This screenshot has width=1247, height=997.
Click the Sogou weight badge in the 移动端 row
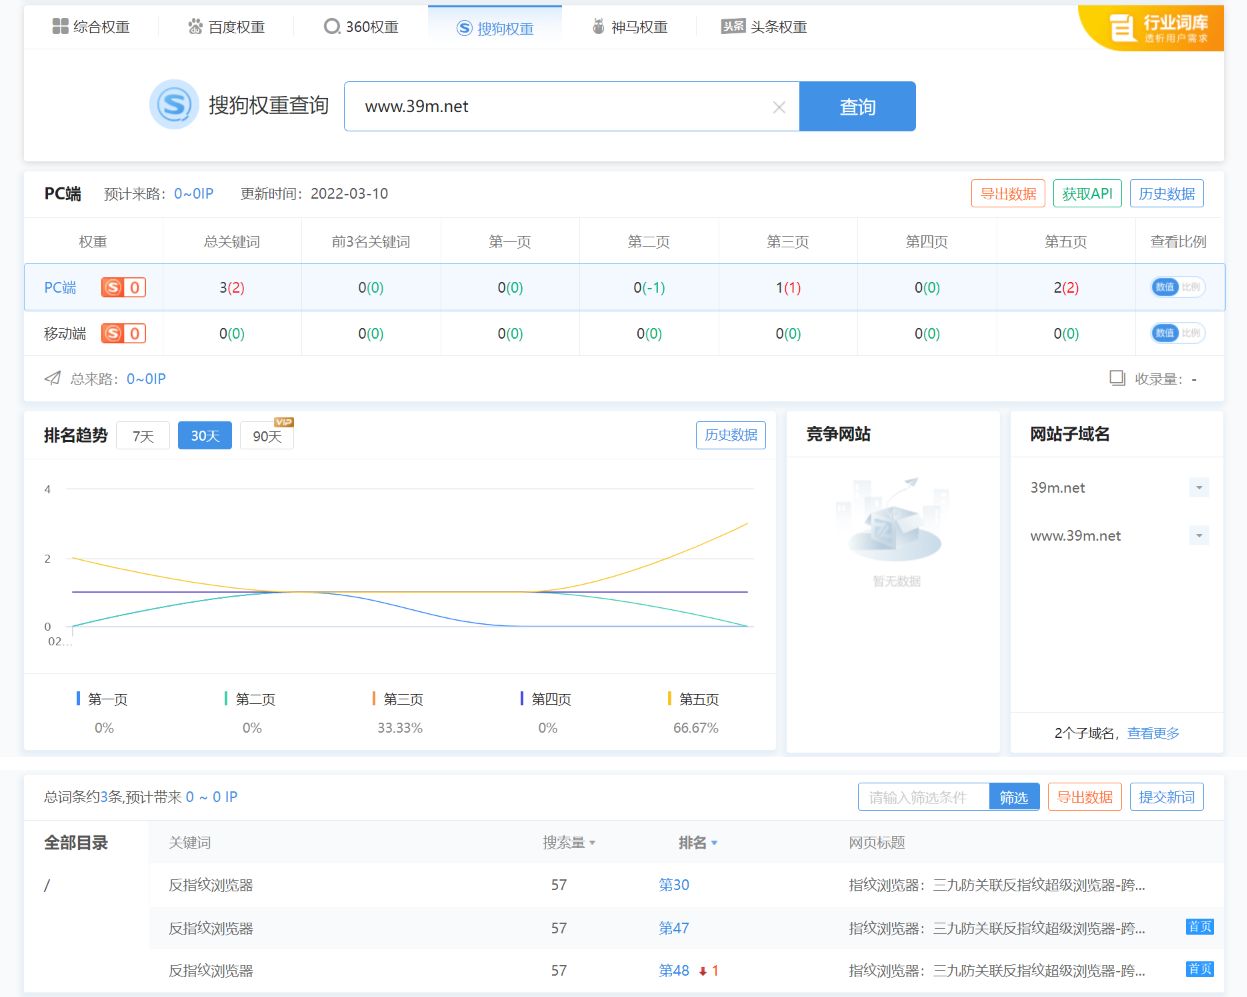124,334
